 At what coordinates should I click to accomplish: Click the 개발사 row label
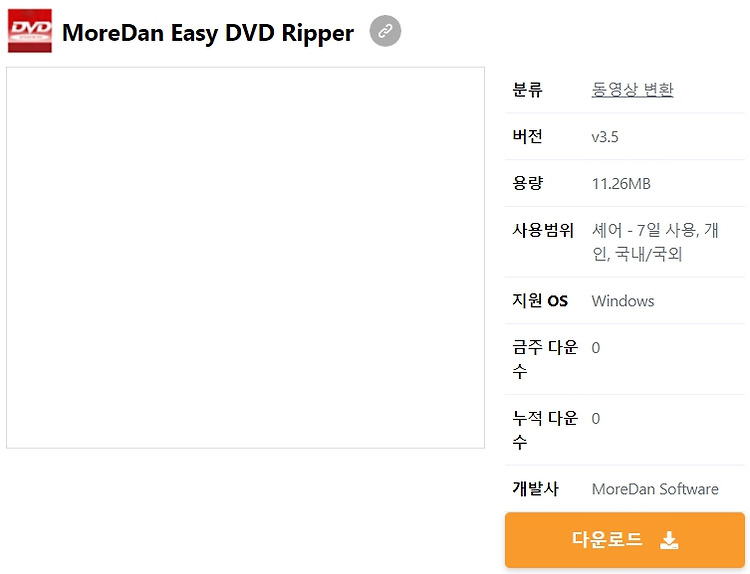pos(535,488)
